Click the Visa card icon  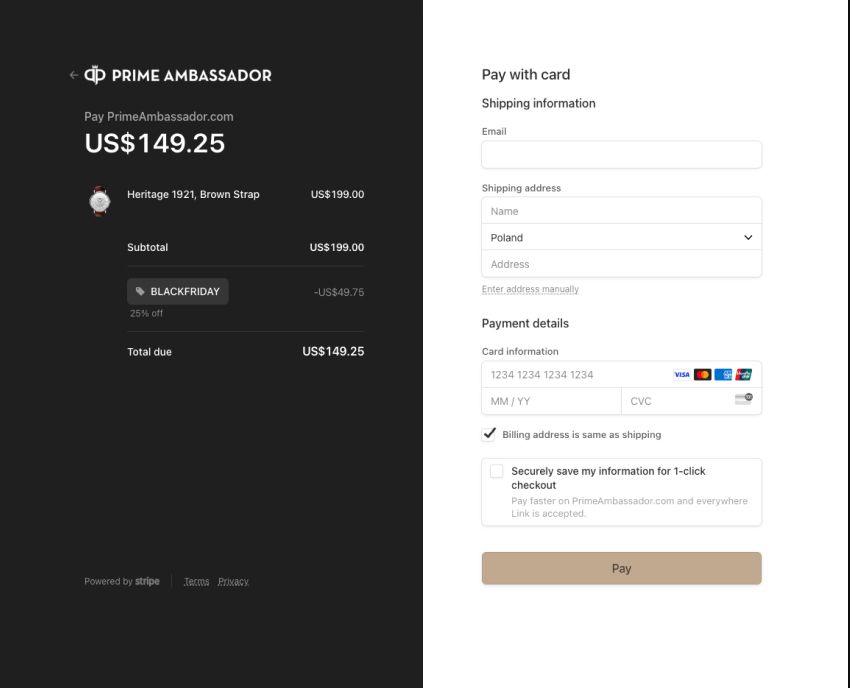[682, 375]
